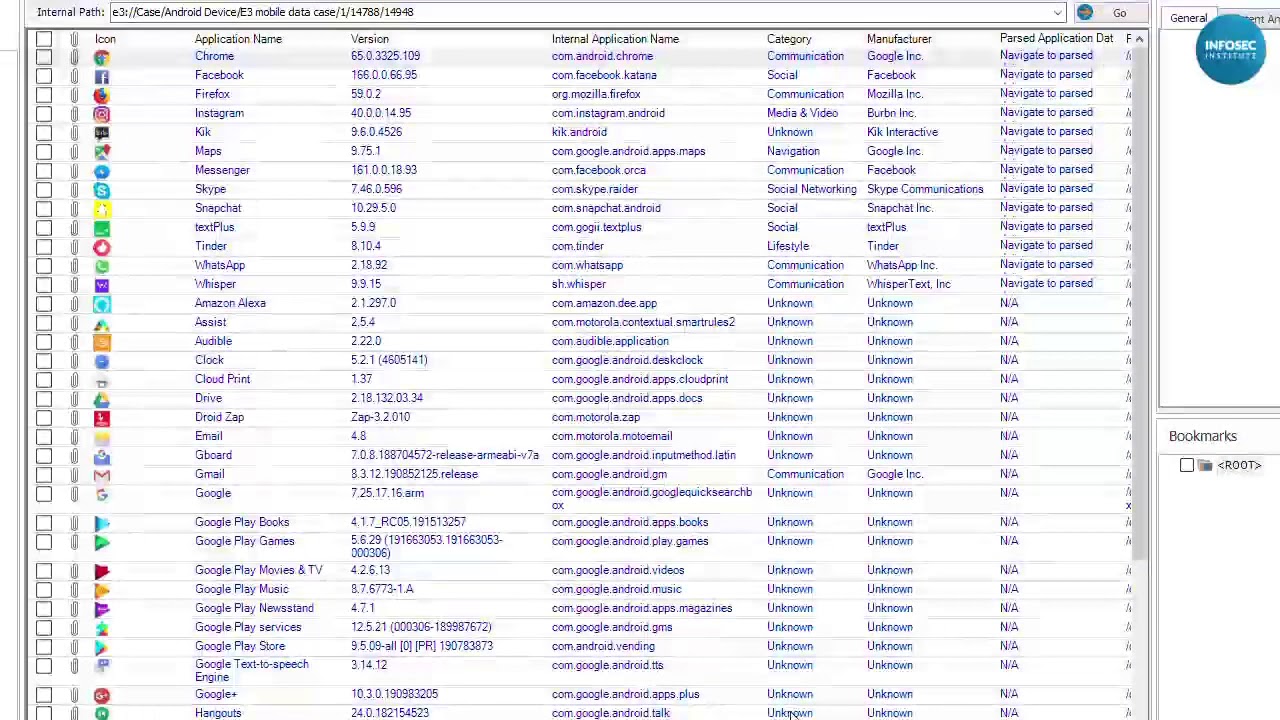Image resolution: width=1280 pixels, height=720 pixels.
Task: Check the box for the Instagram row
Action: coord(44,114)
